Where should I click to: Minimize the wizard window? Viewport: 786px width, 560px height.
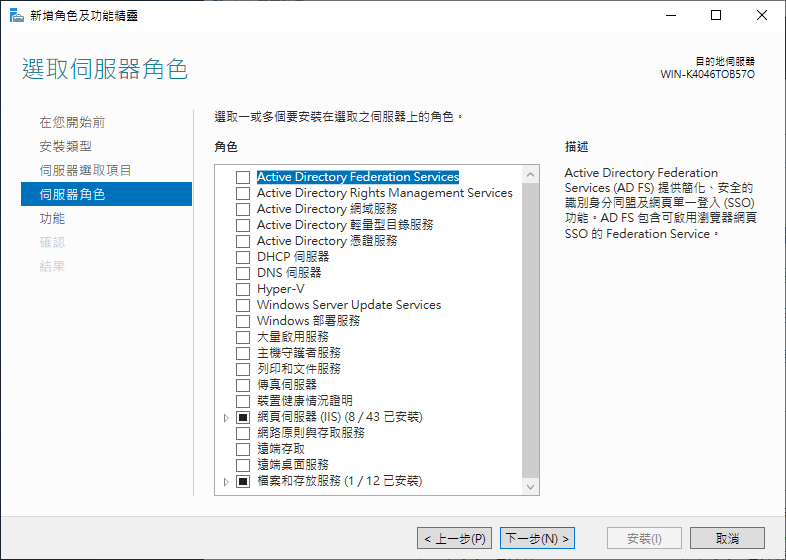coord(671,16)
